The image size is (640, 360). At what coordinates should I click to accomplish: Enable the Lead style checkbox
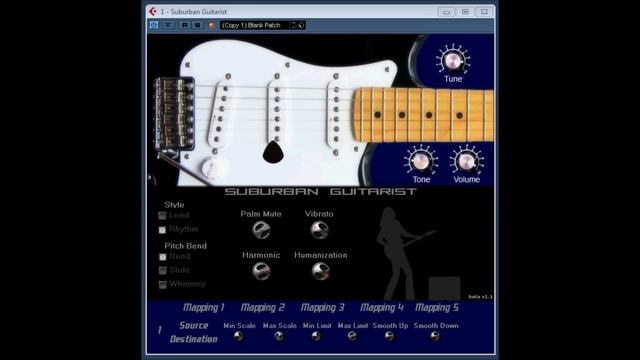[x=162, y=216]
